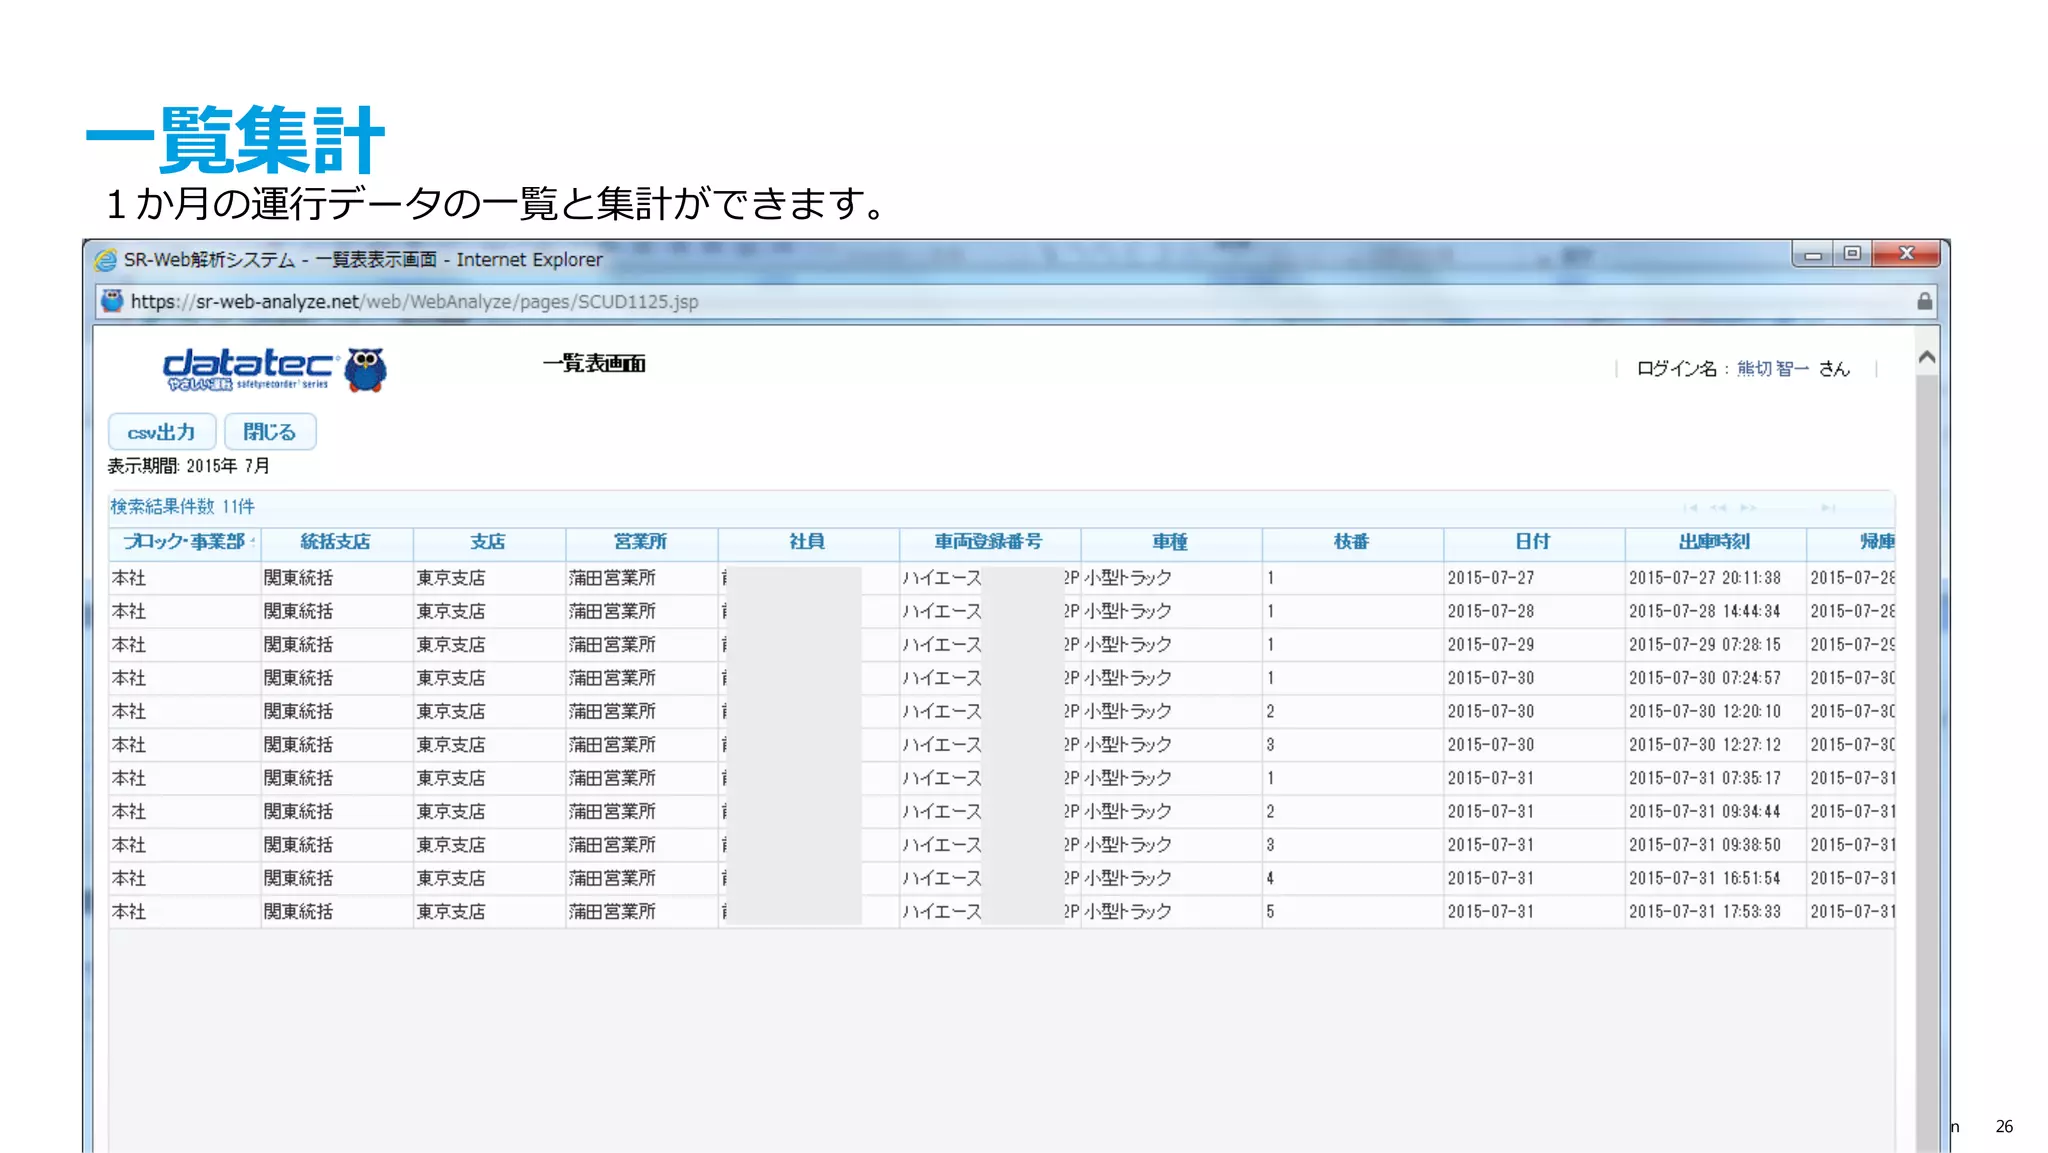Sort by 支店 column header
Screen dimensions: 2048x1153
pos(488,542)
